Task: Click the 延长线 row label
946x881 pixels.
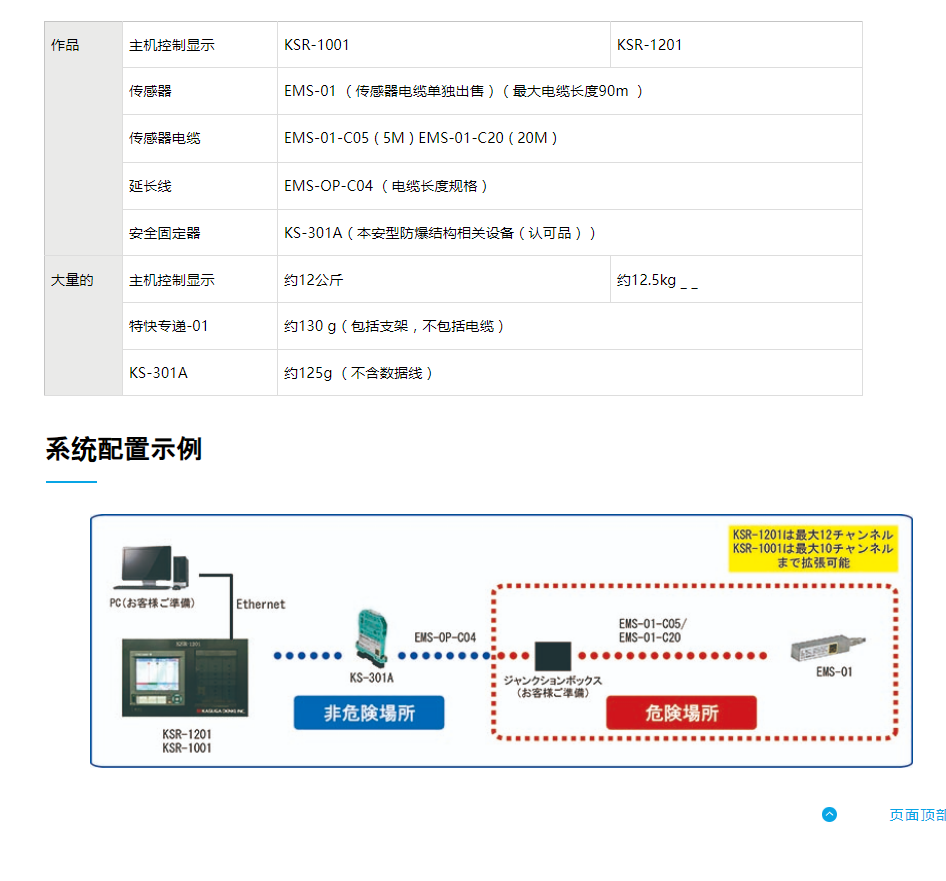Action: point(151,186)
